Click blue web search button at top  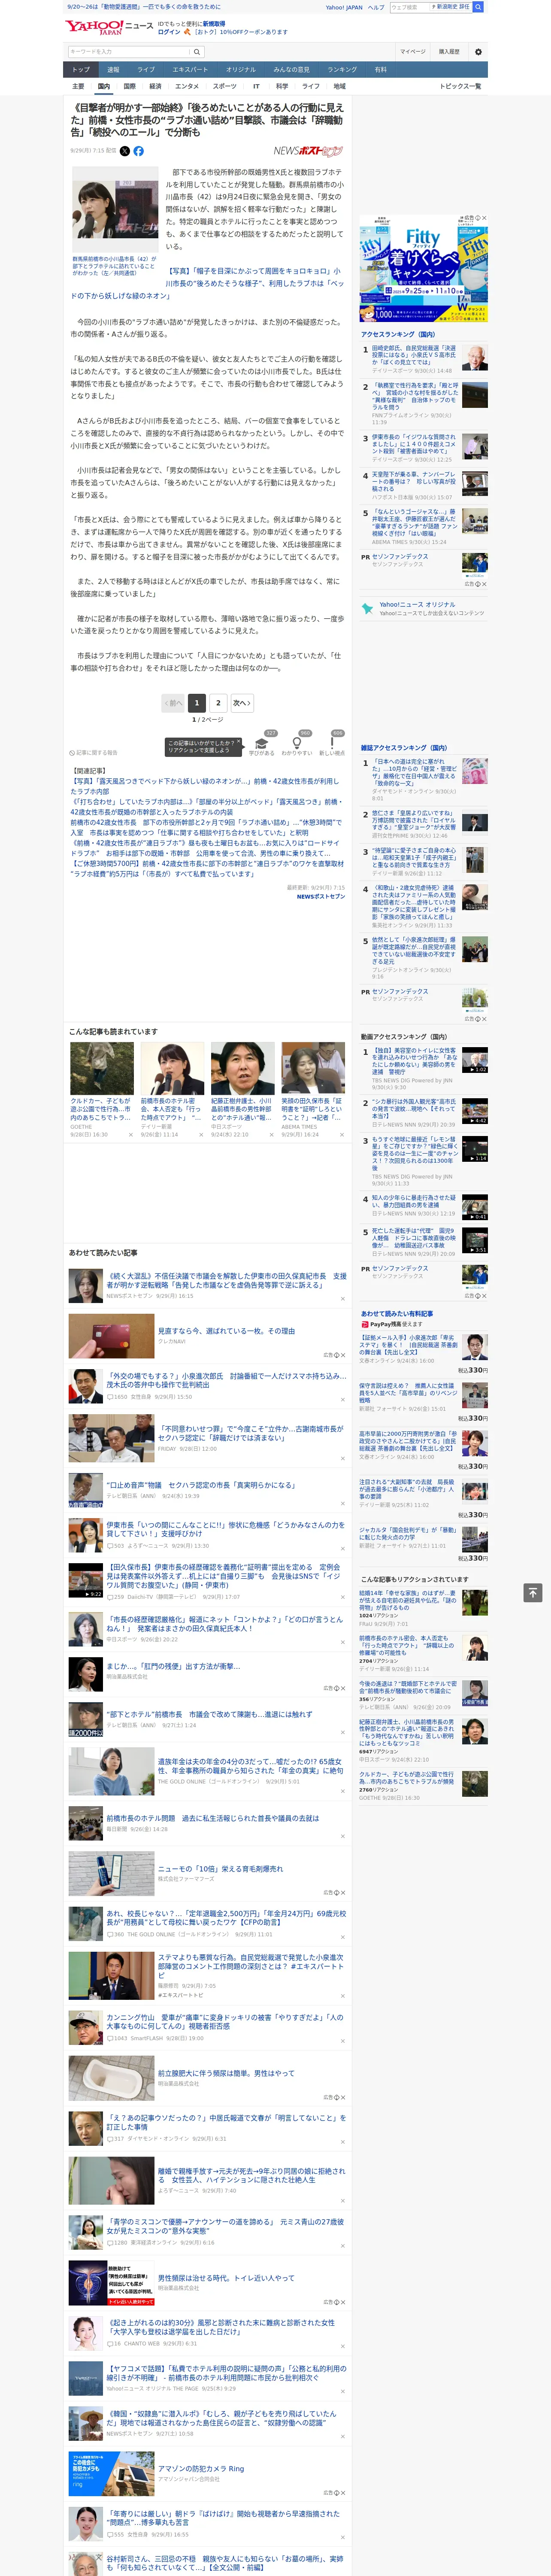pyautogui.click(x=478, y=7)
